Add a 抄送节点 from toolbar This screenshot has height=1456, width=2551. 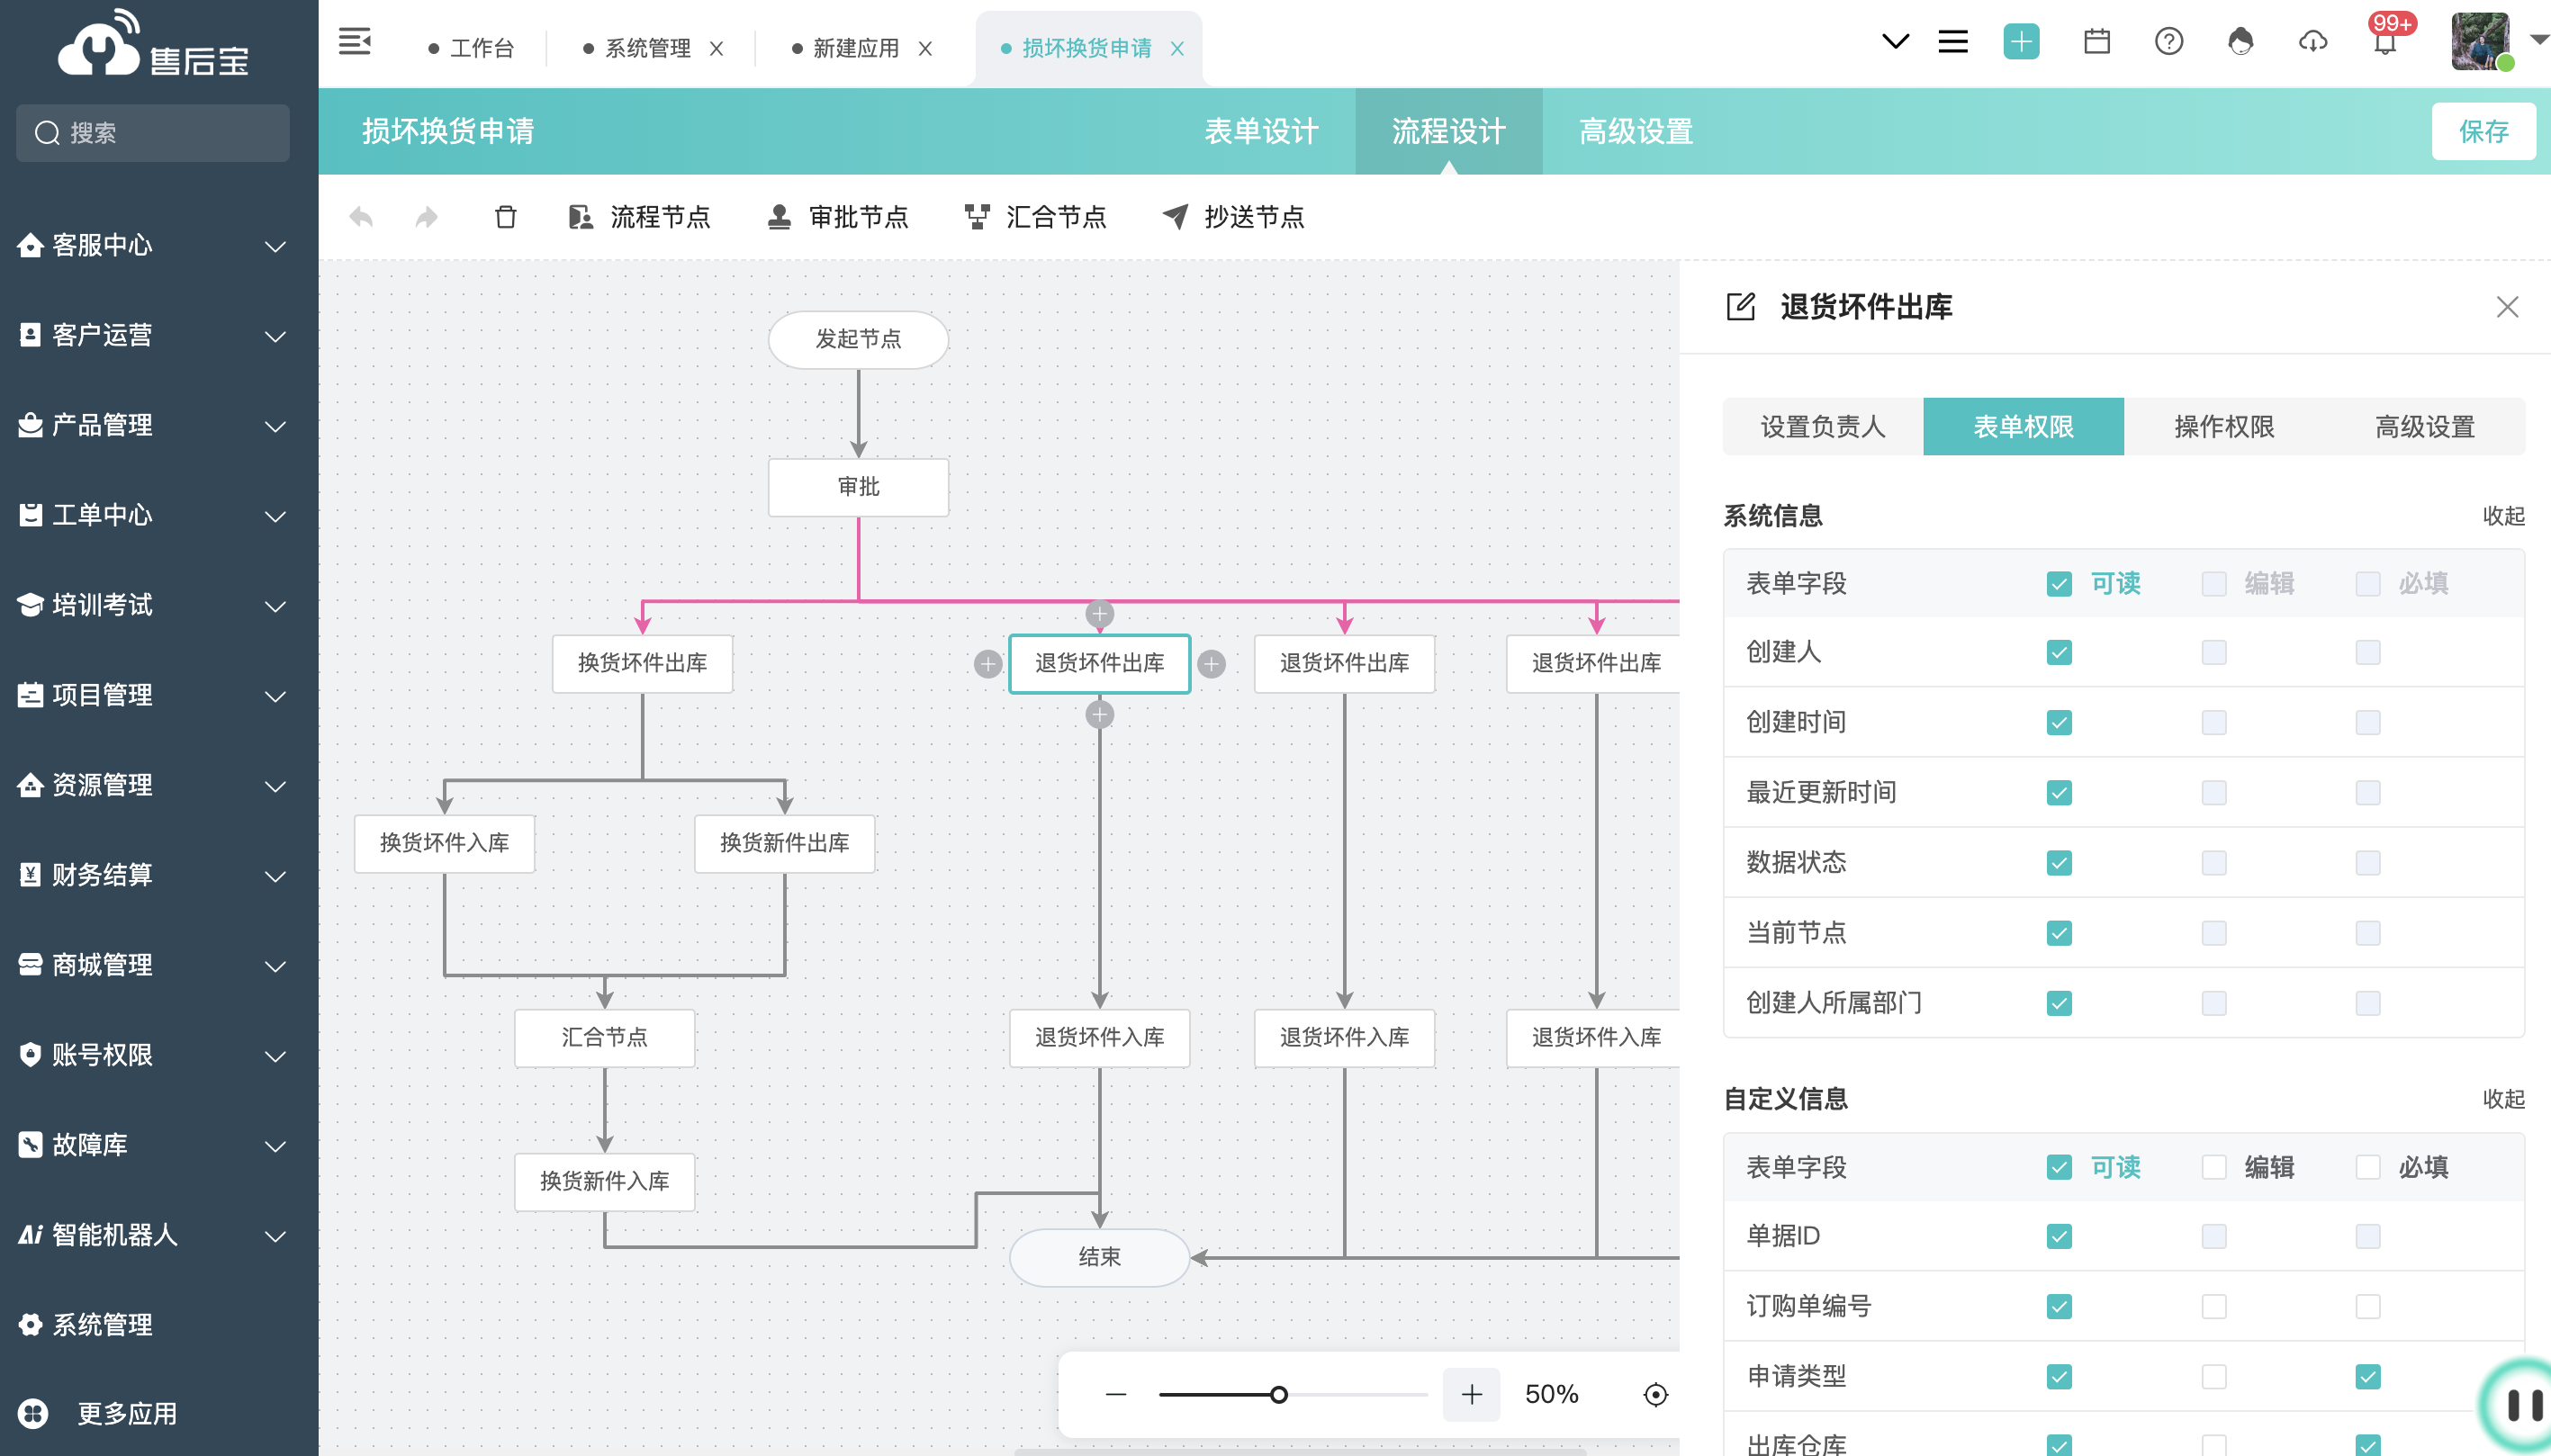coord(1234,217)
